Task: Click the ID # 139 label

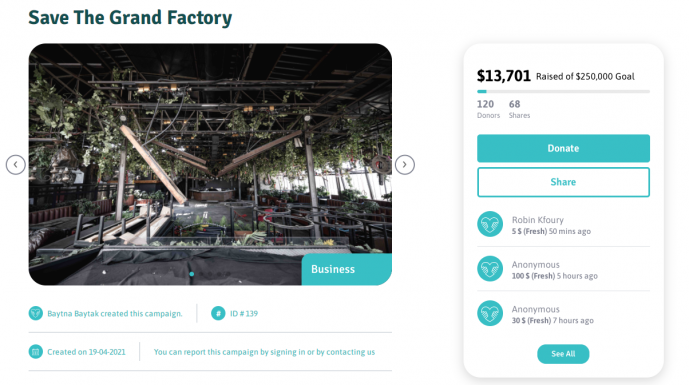Action: (244, 313)
